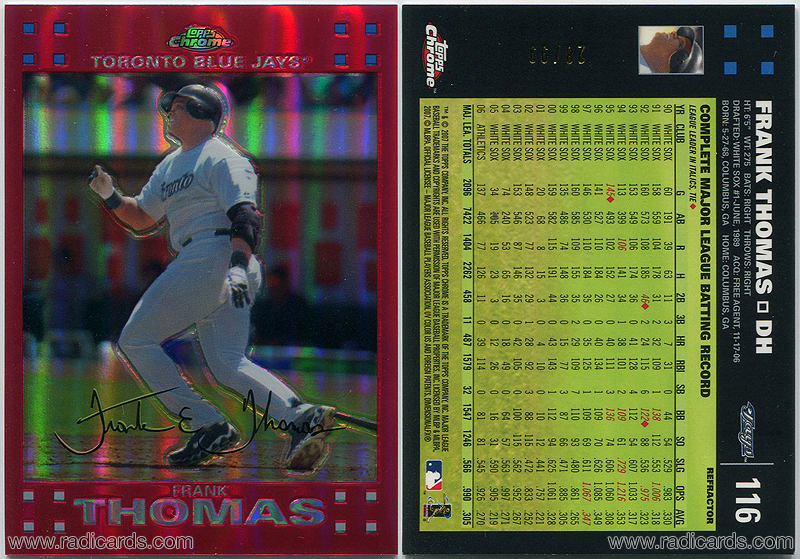The image size is (800, 559).
Task: Click the card number 116
Action: coord(747,500)
